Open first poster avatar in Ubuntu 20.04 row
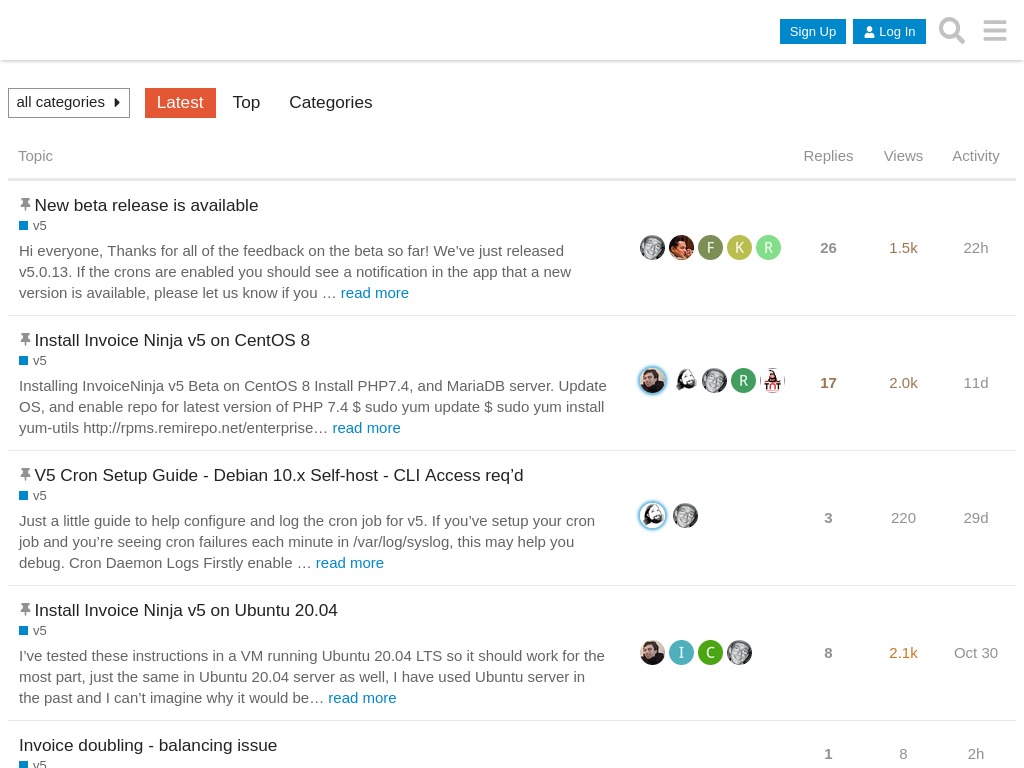Screen dimensions: 1024x768 (x=652, y=652)
